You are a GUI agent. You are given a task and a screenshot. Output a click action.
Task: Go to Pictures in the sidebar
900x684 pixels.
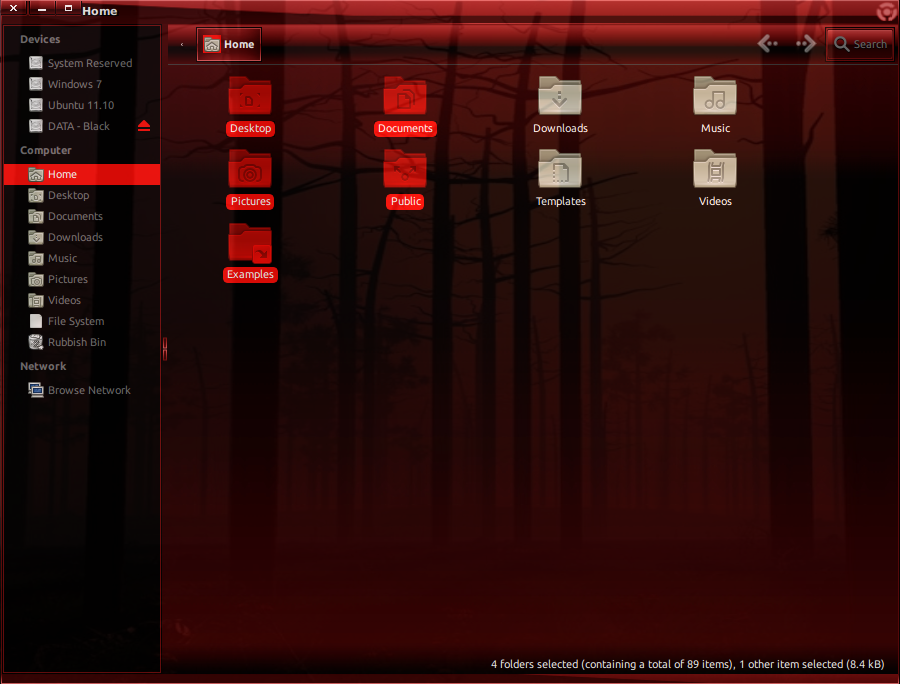pyautogui.click(x=82, y=279)
